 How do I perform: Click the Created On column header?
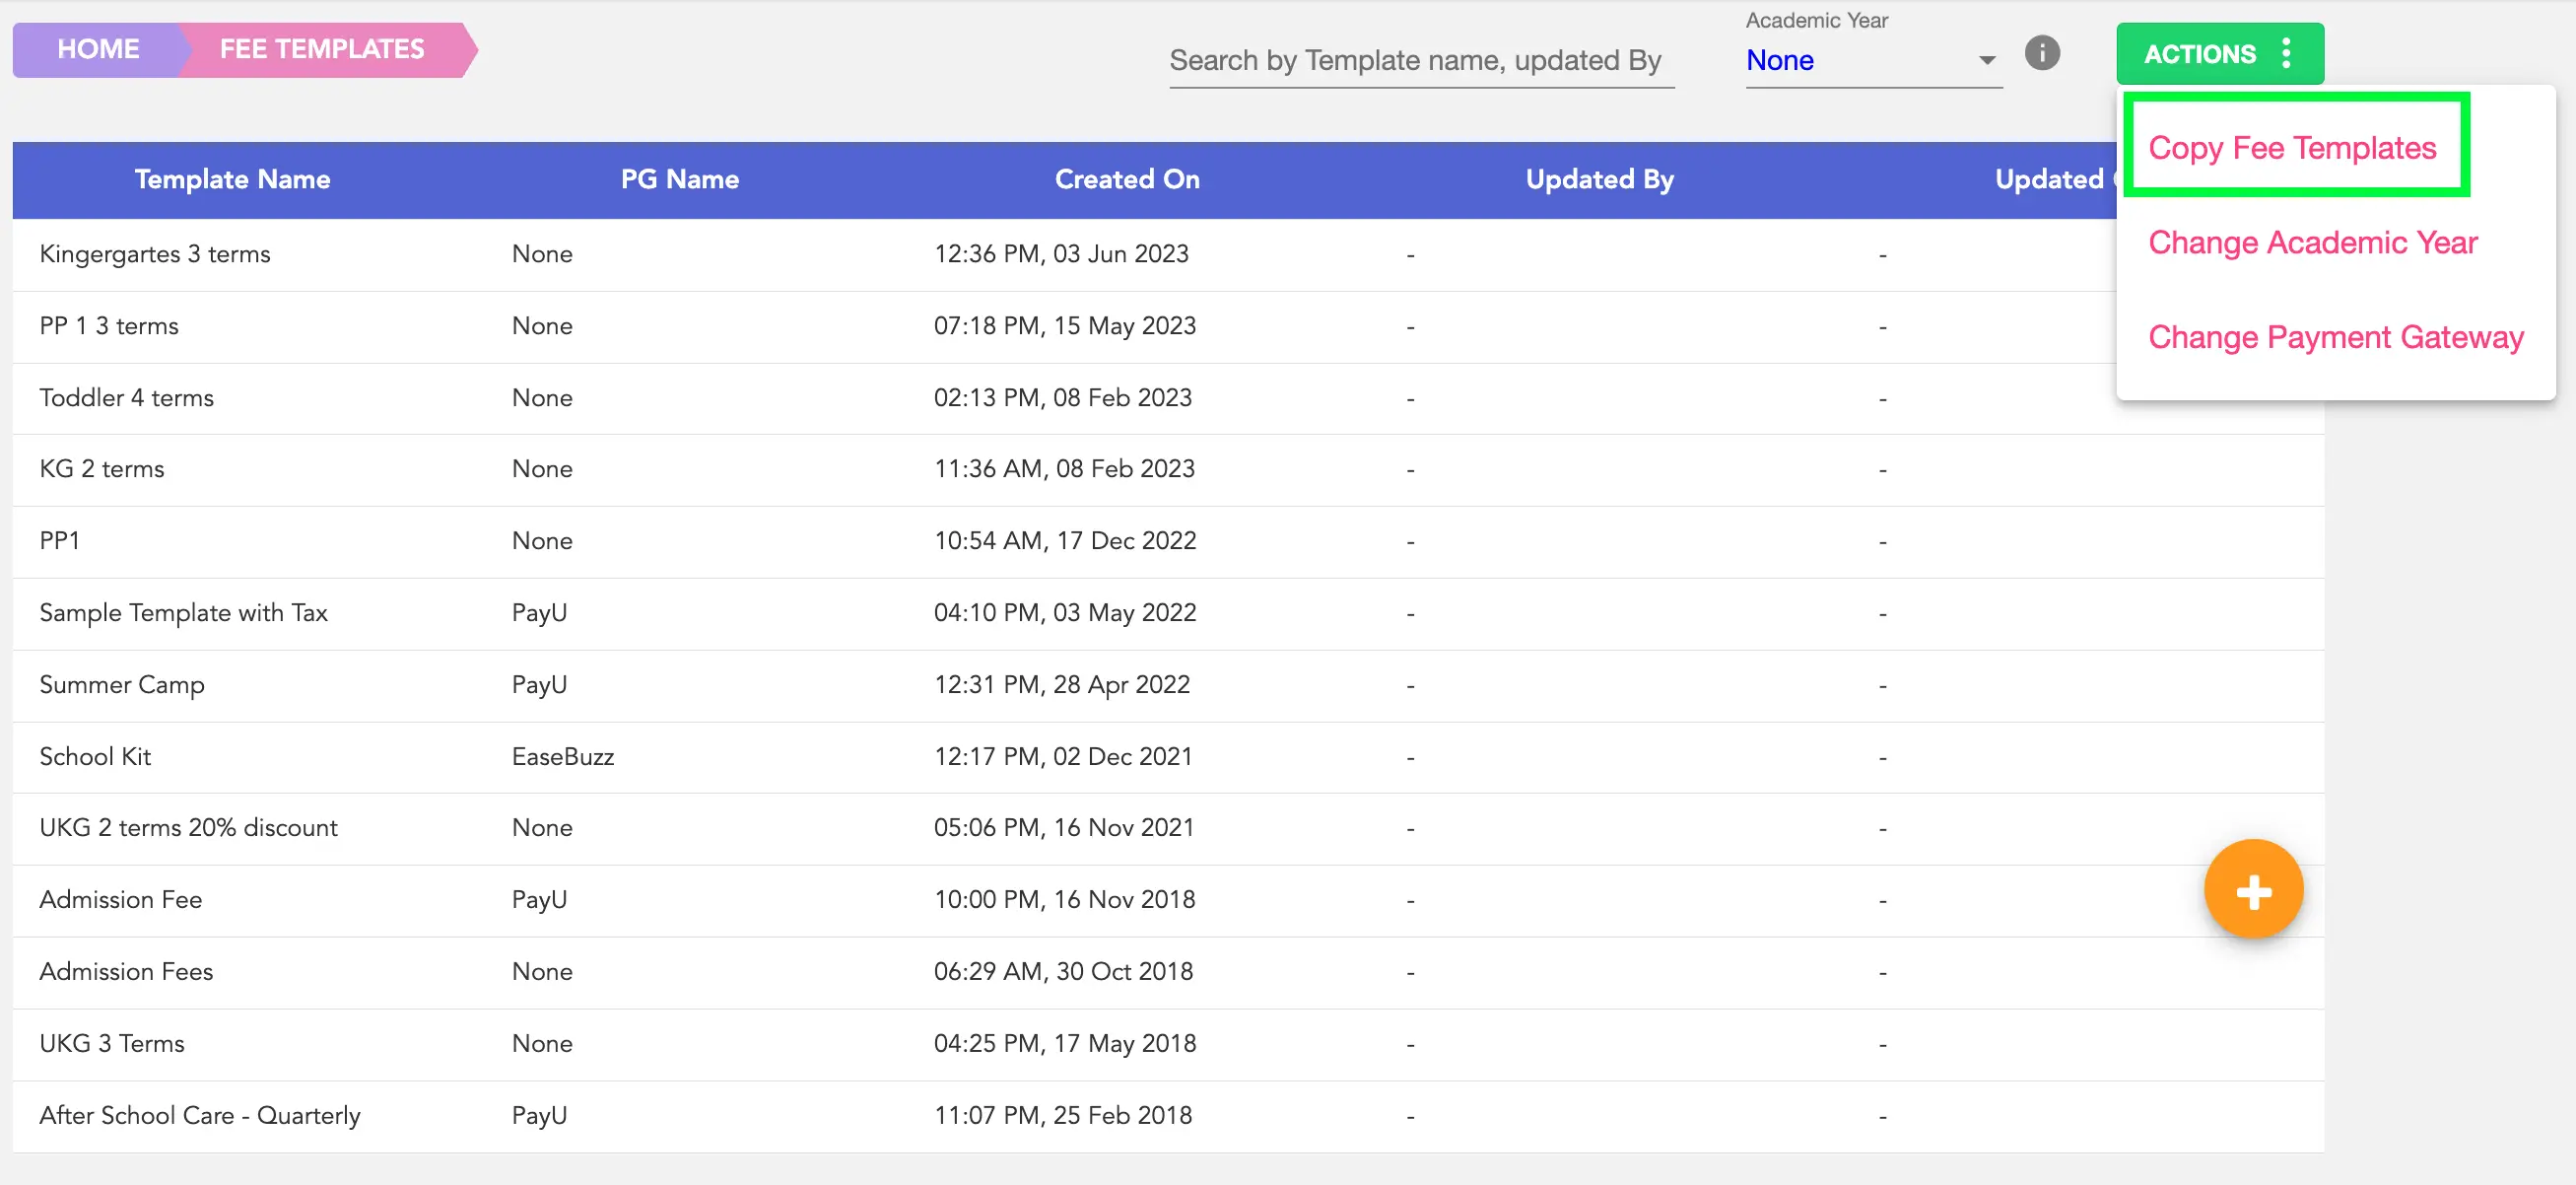(x=1127, y=179)
